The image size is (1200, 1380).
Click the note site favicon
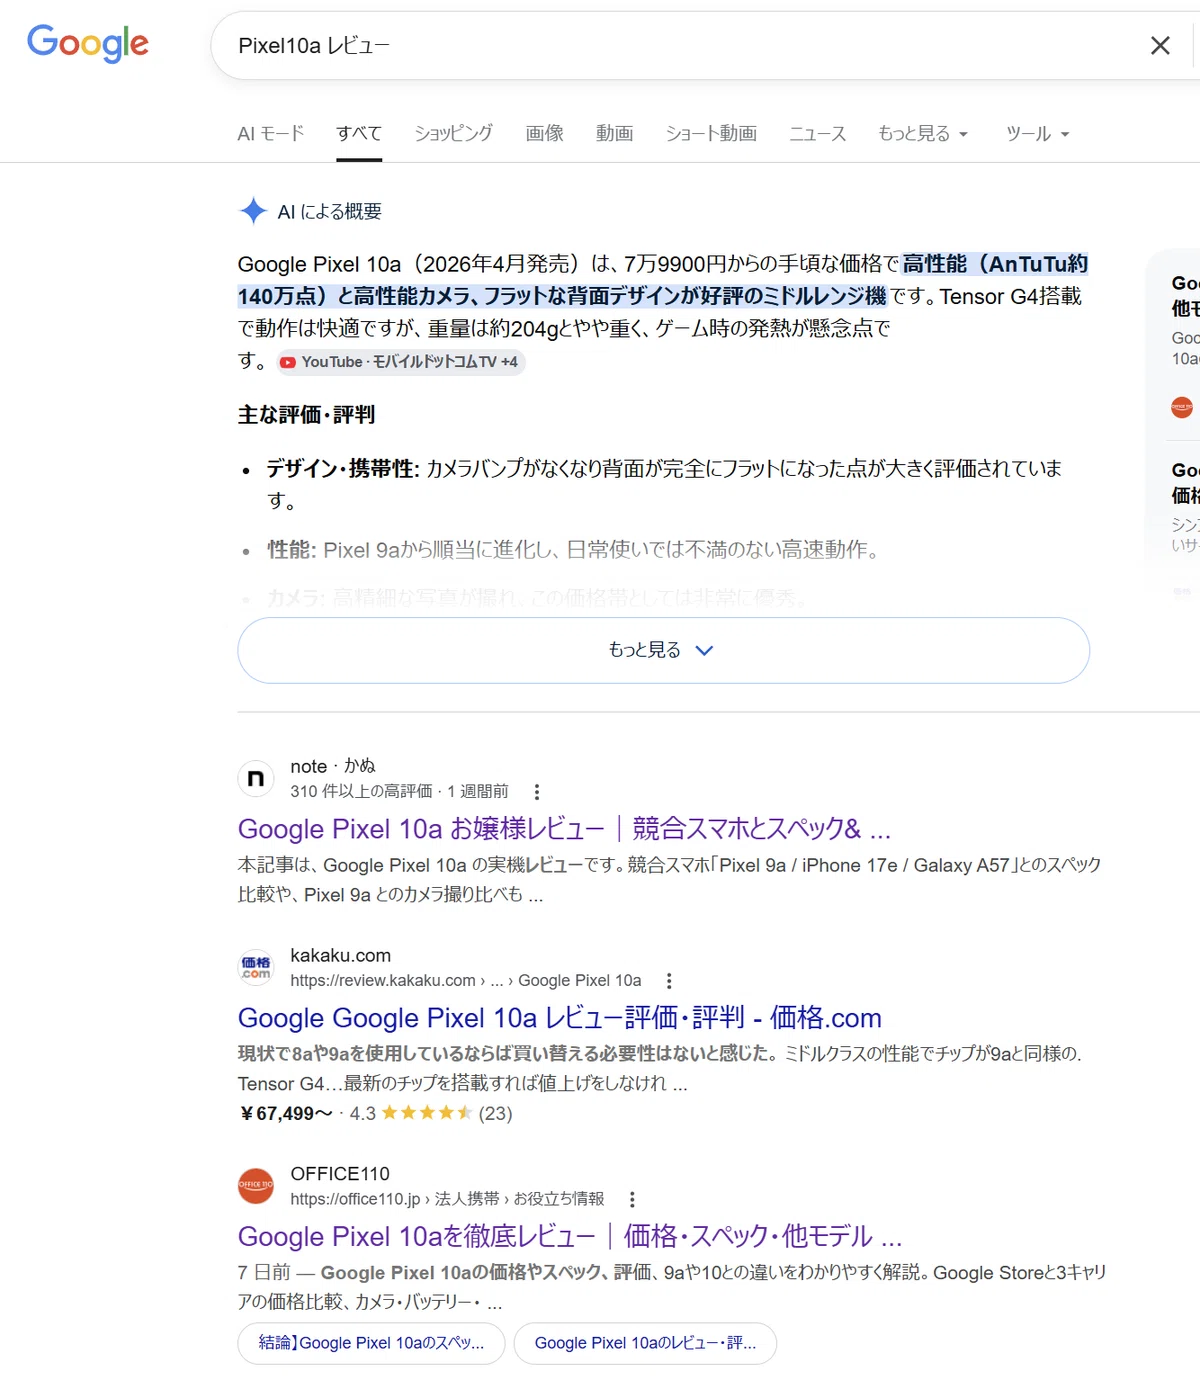(256, 778)
